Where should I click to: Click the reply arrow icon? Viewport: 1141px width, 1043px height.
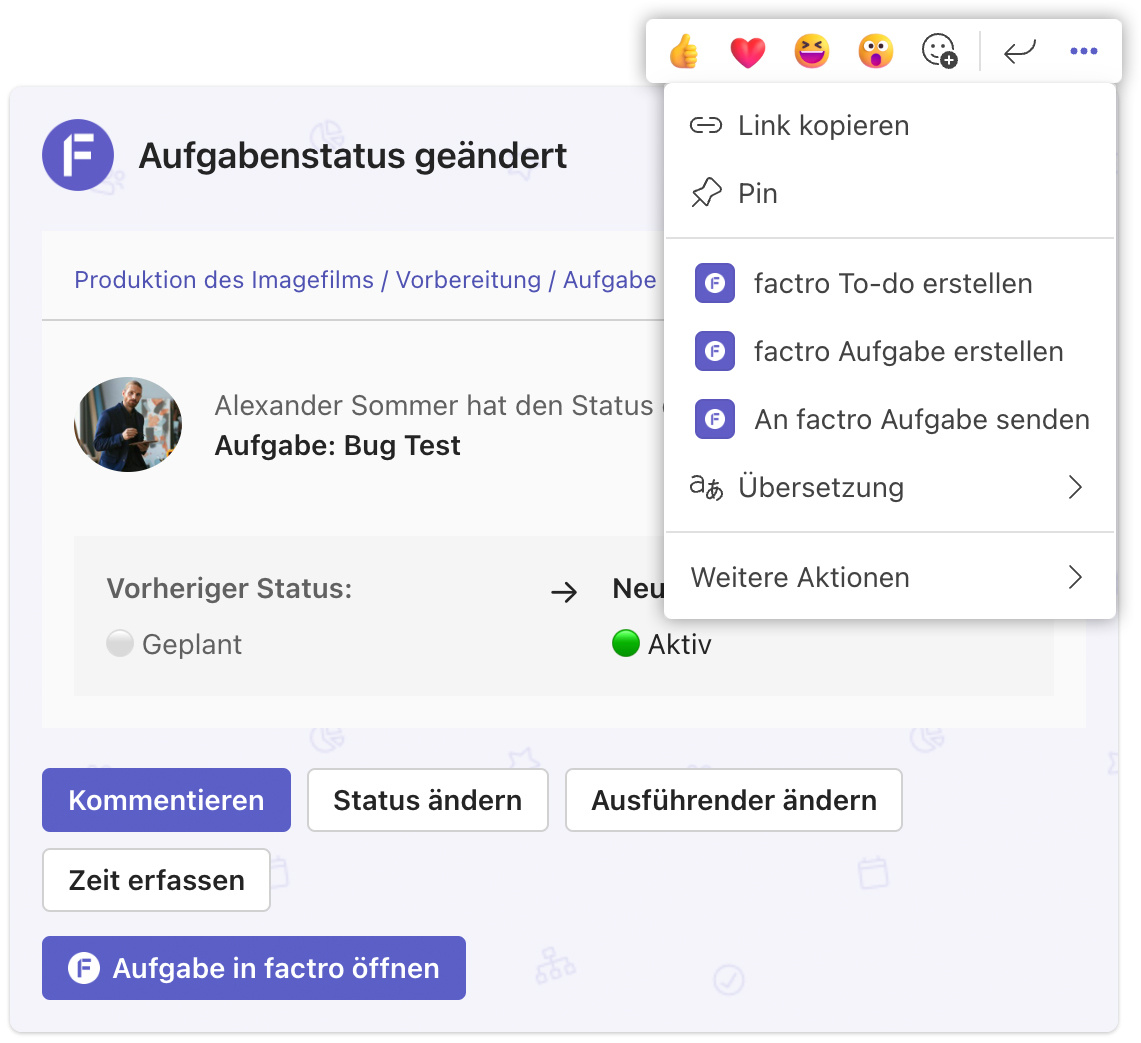click(1019, 51)
